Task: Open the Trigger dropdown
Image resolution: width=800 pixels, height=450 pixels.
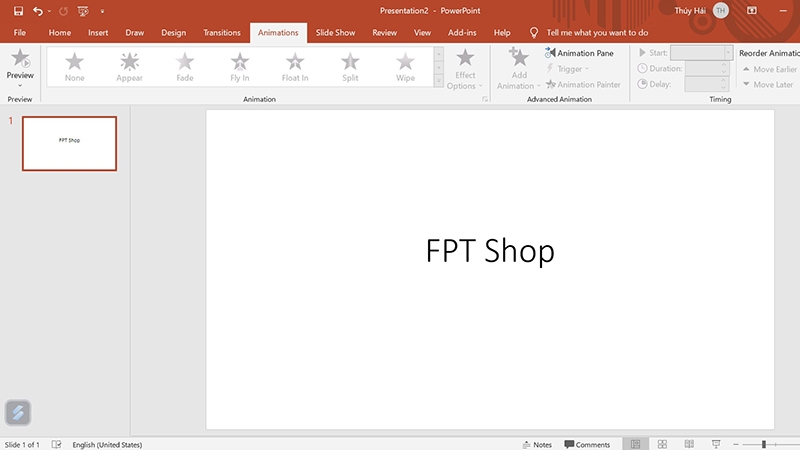Action: [x=567, y=68]
